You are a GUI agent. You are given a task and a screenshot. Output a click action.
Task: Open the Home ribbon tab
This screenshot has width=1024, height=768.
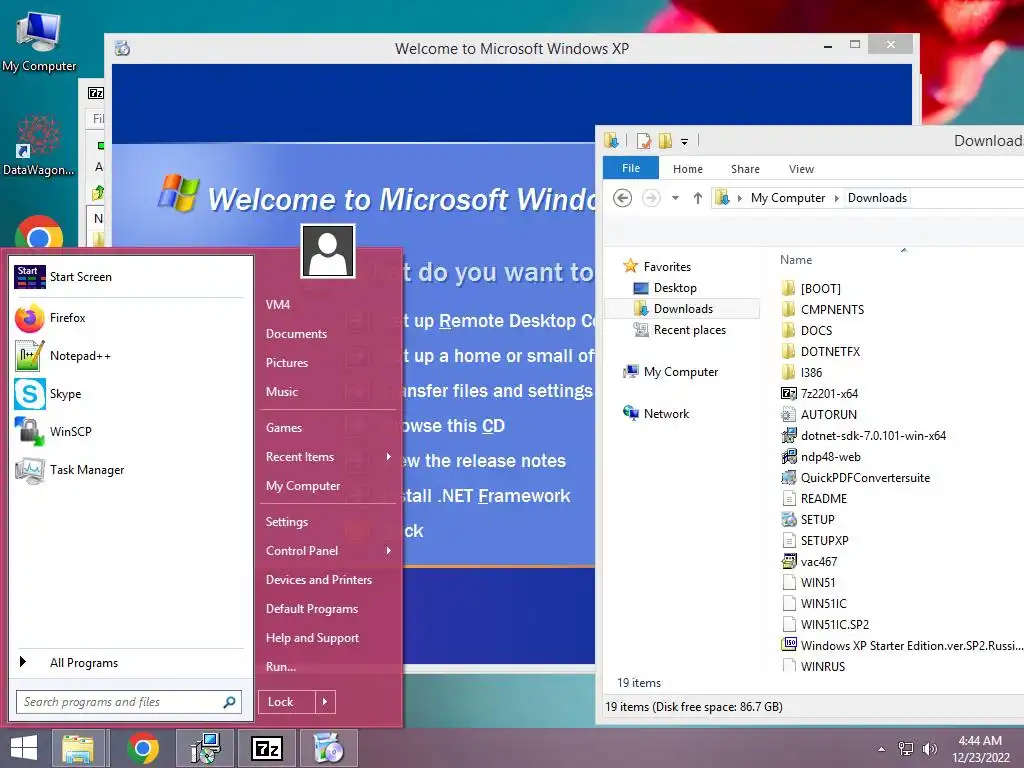(688, 169)
